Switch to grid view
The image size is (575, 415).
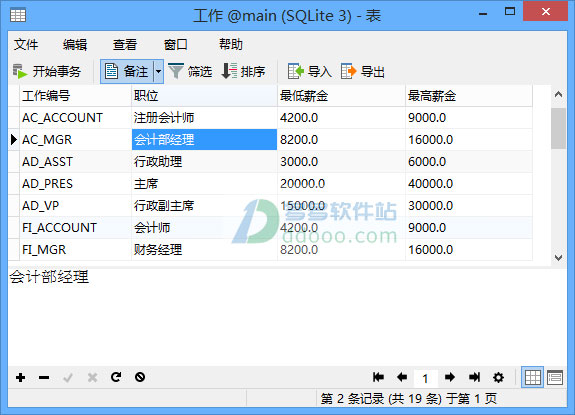pos(532,377)
